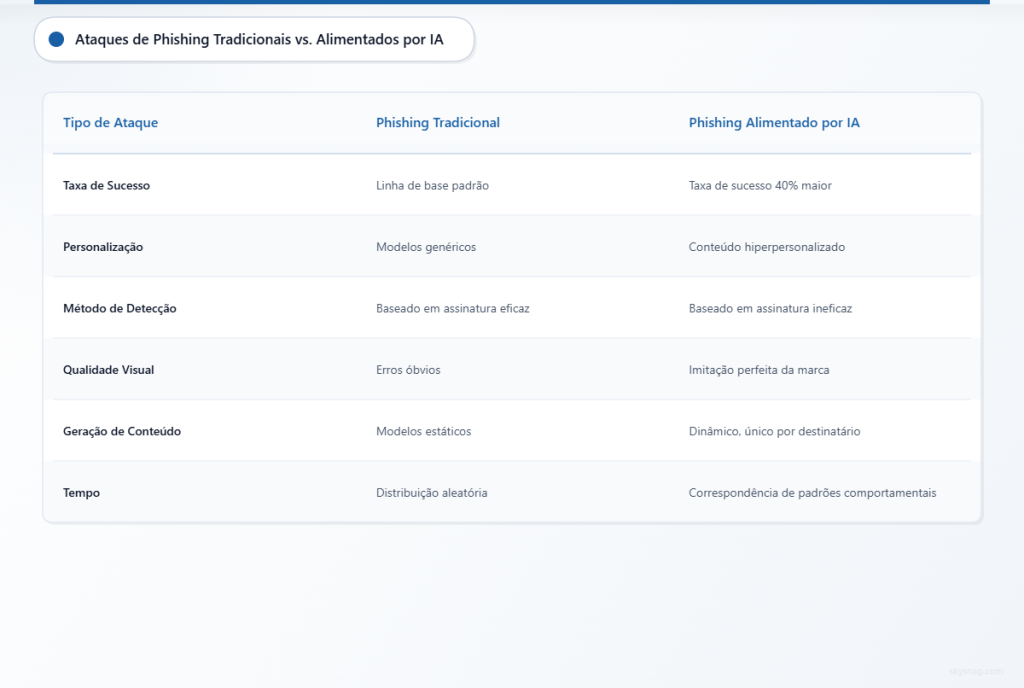Click the 'Baseado em assinatura ineficaz' cell

pos(770,308)
